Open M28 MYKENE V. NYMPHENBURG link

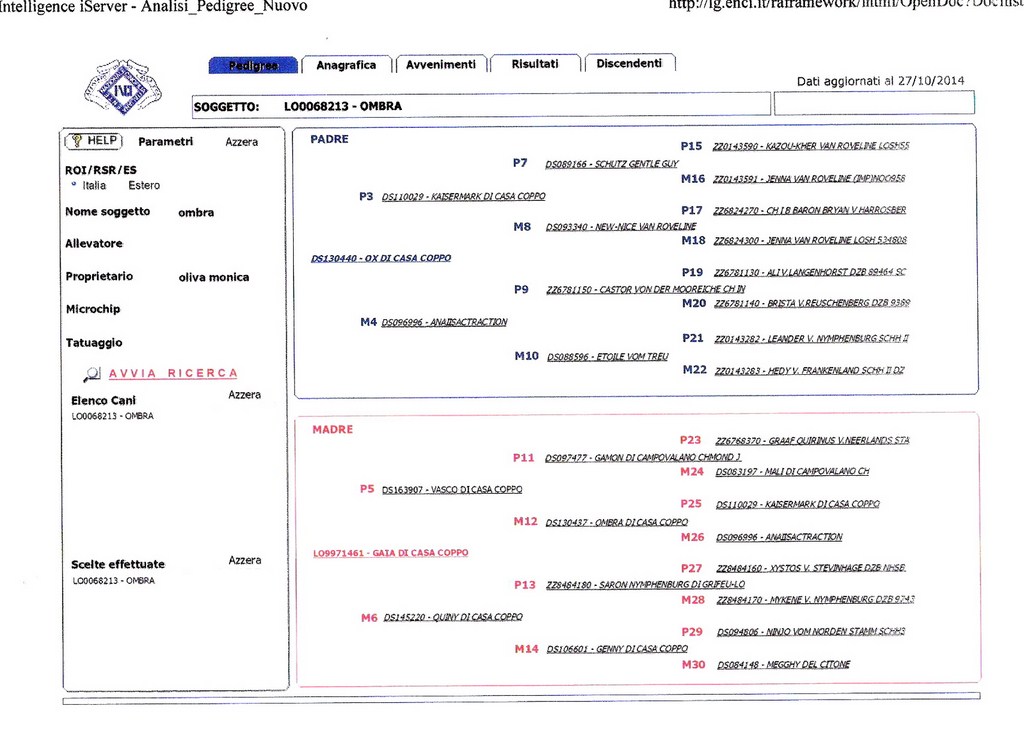[816, 599]
